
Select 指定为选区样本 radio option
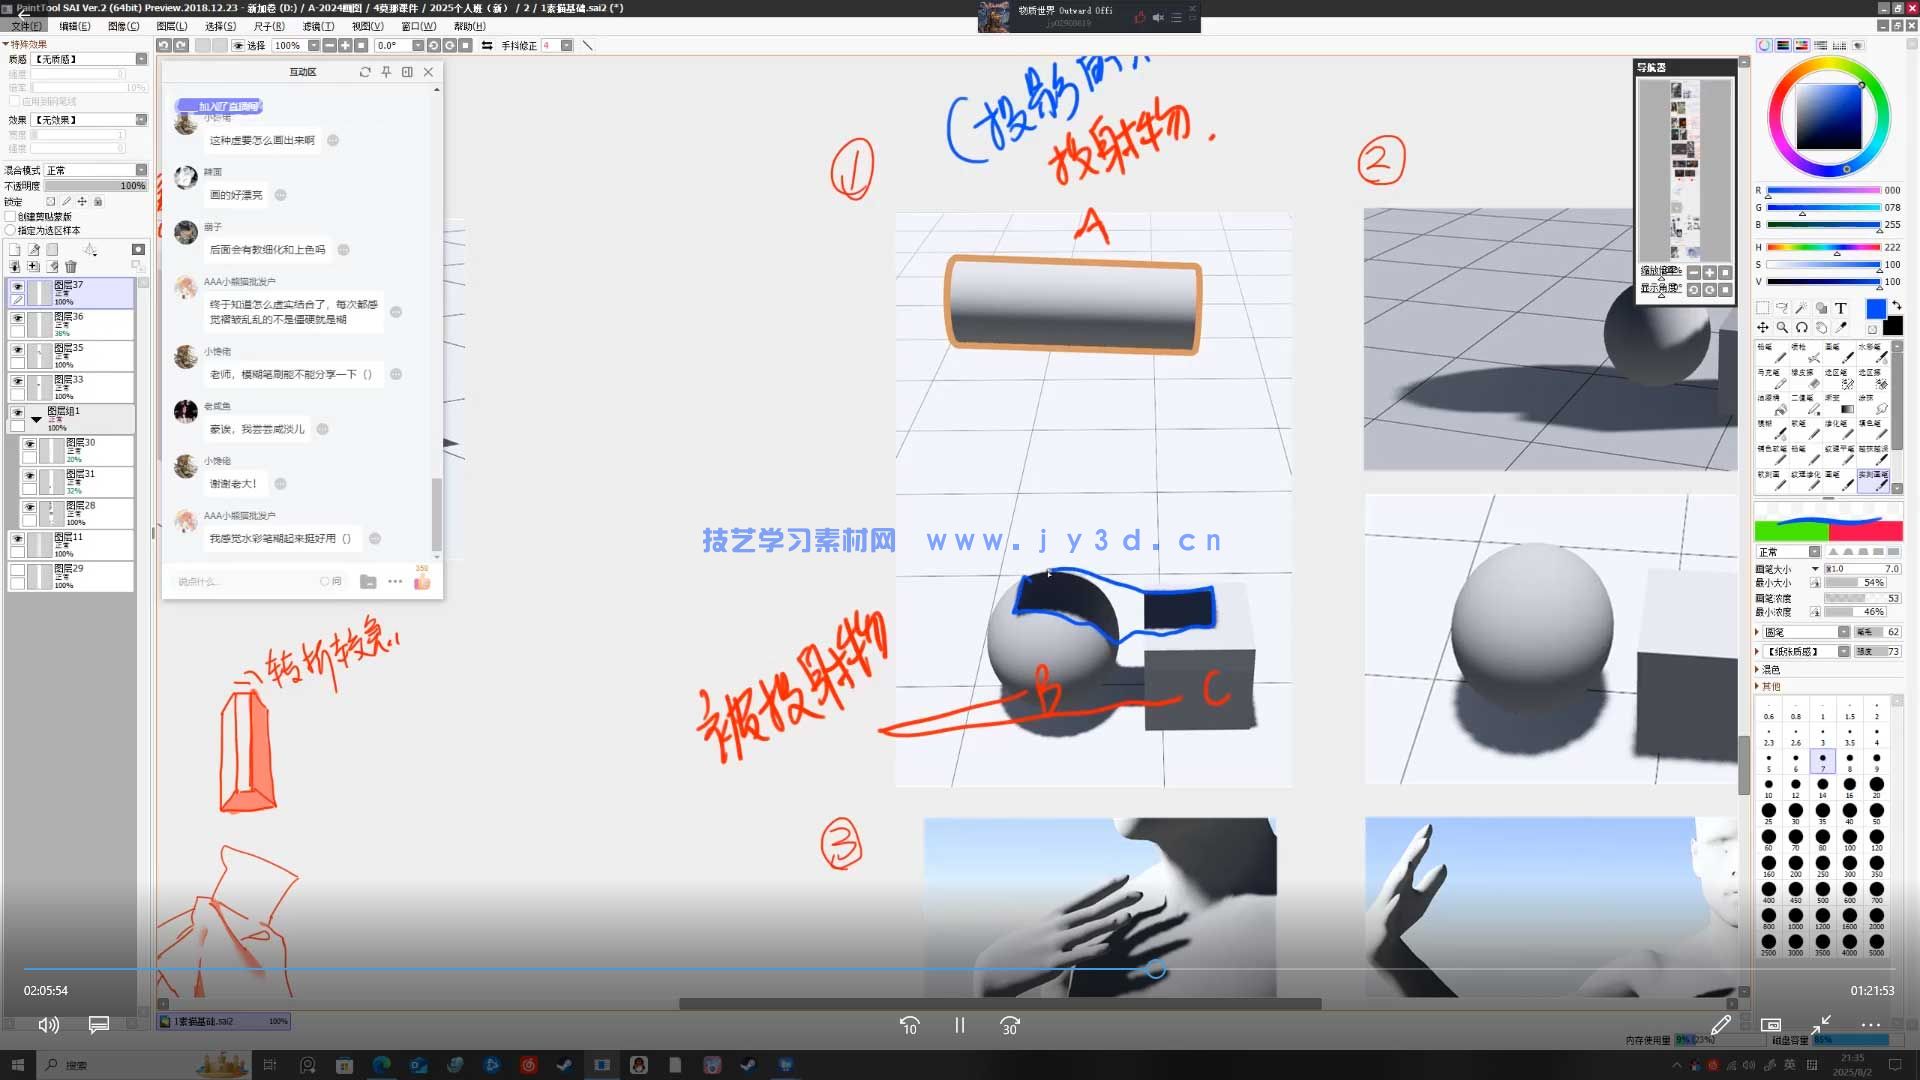(11, 230)
